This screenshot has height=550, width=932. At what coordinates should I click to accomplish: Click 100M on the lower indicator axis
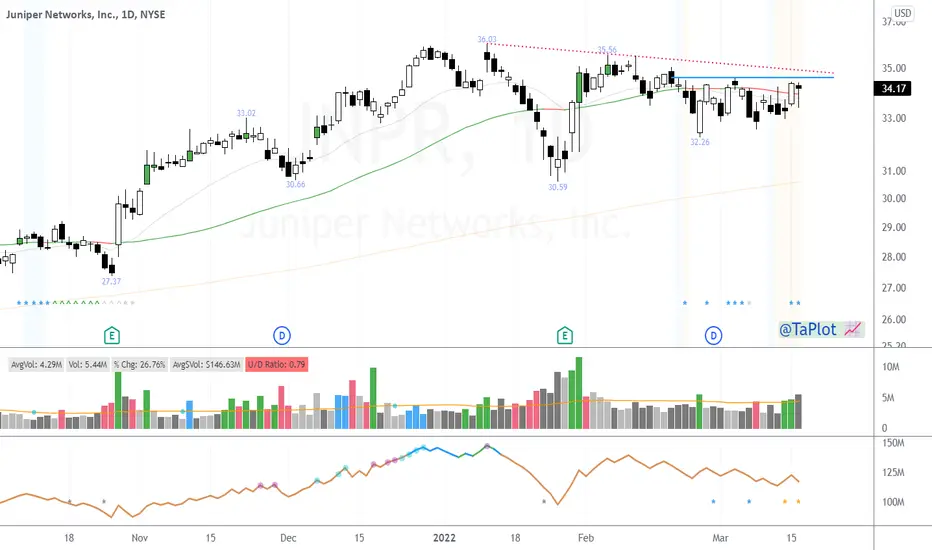[893, 502]
